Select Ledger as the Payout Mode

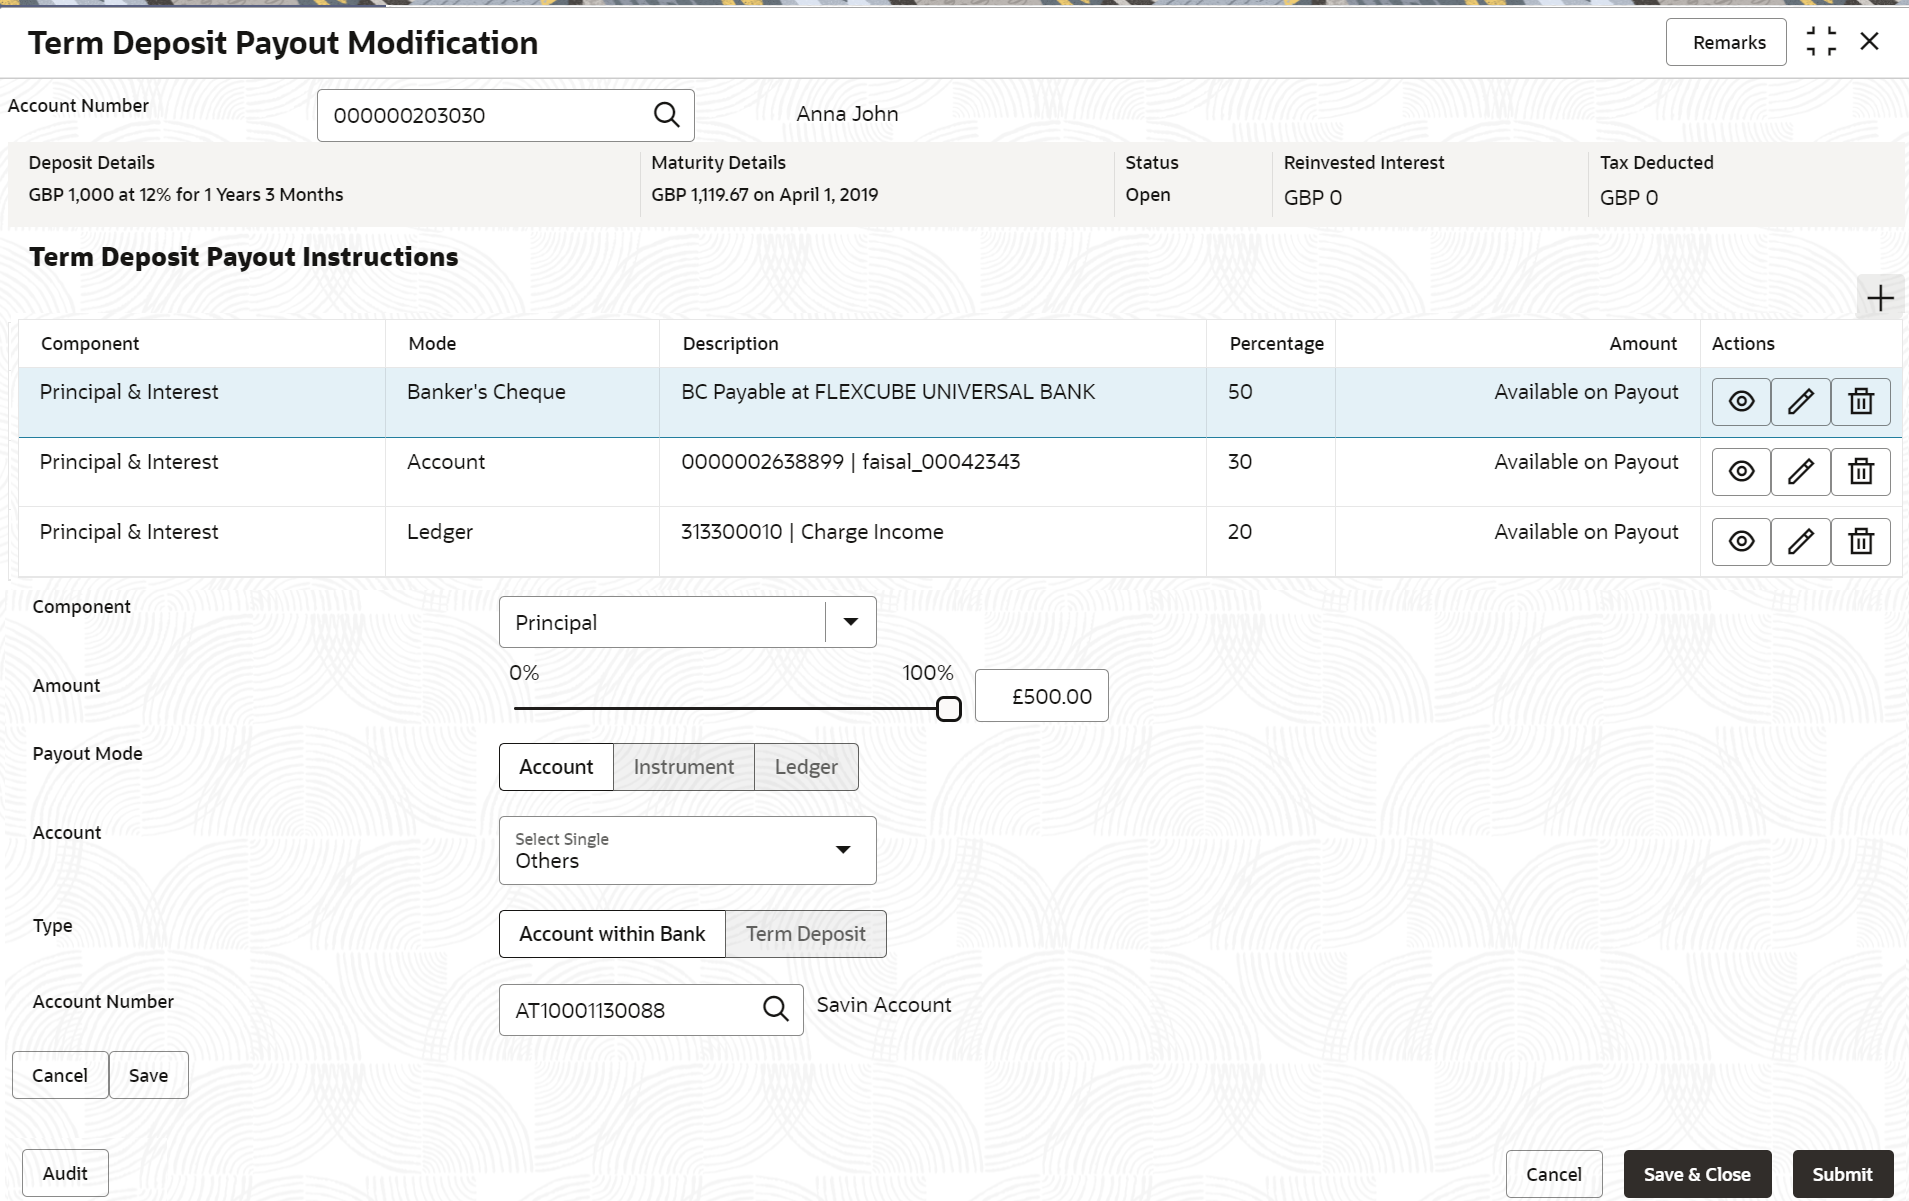[806, 767]
